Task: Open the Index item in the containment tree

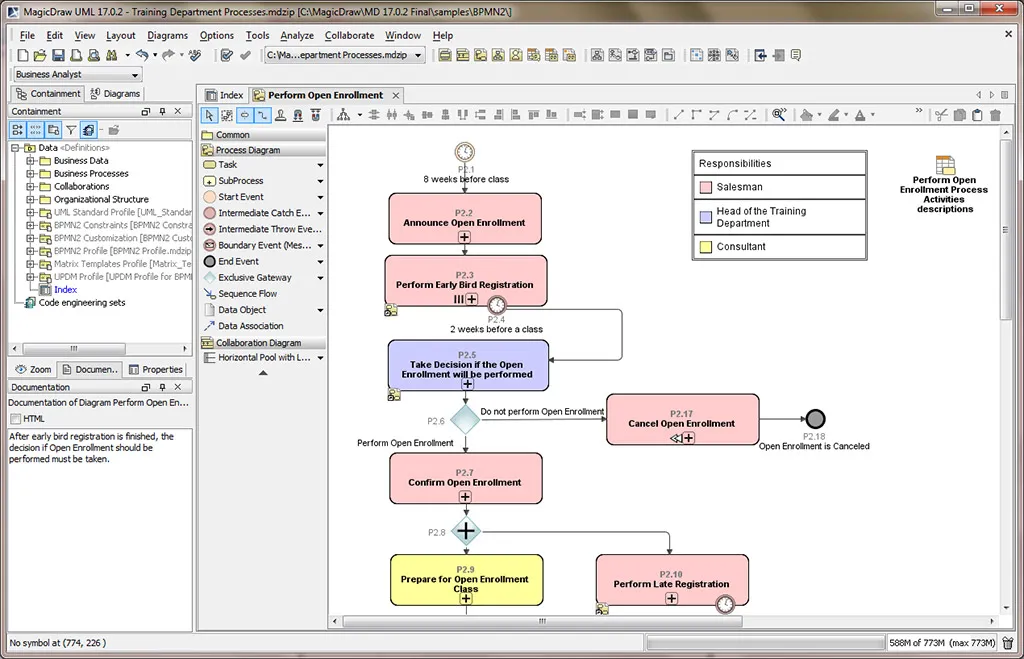Action: [x=64, y=289]
